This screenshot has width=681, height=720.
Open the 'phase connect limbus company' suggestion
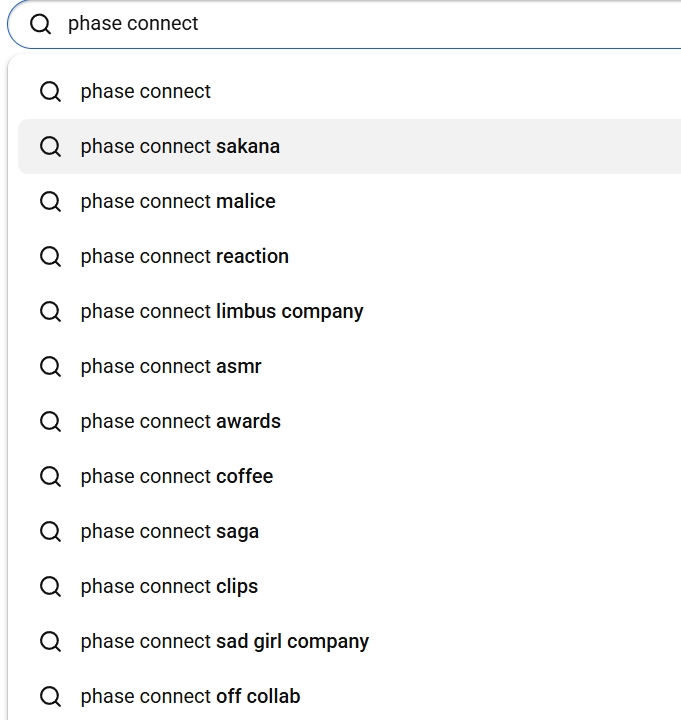(222, 312)
